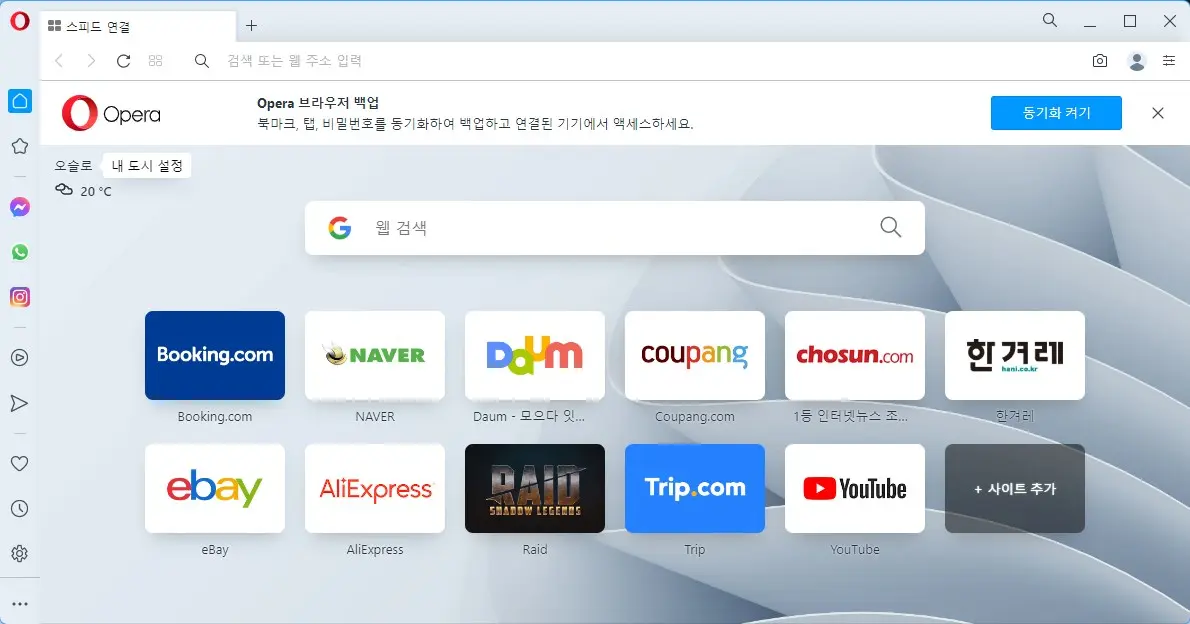Click the + 사이트 추가 tile
Screen dimensions: 1190x624
click(x=1015, y=488)
